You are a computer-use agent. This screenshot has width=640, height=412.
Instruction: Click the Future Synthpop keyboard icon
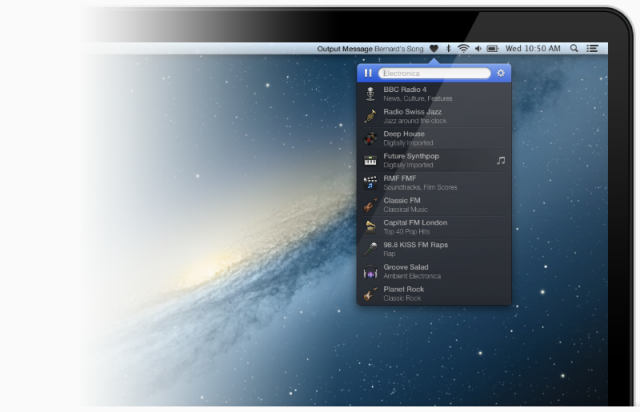370,160
